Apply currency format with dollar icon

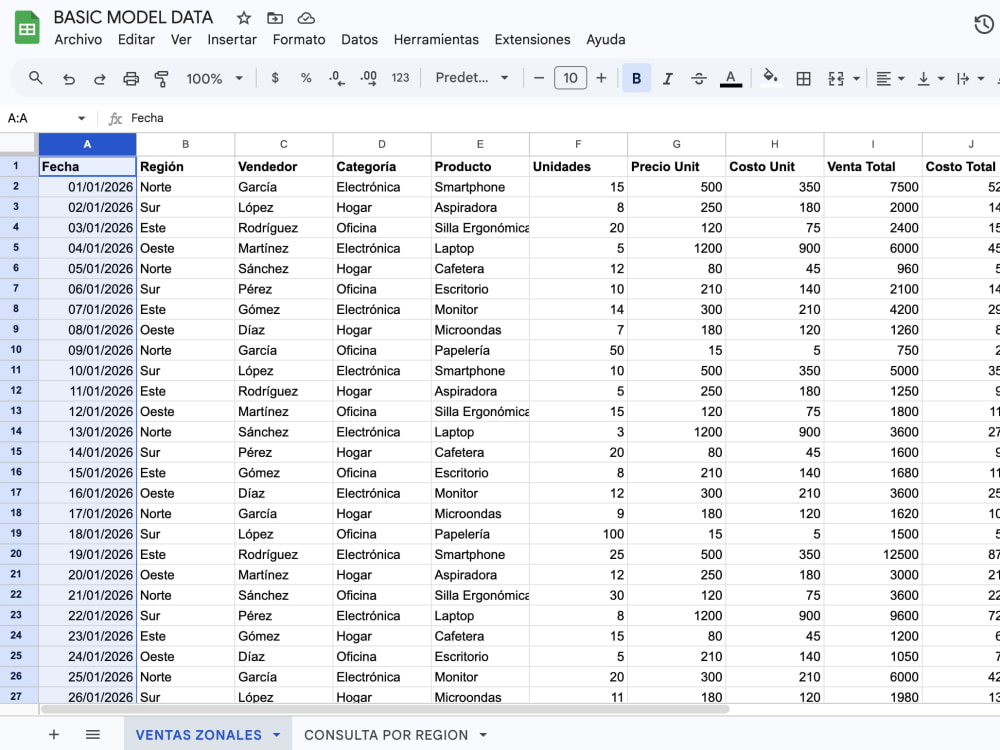275,78
